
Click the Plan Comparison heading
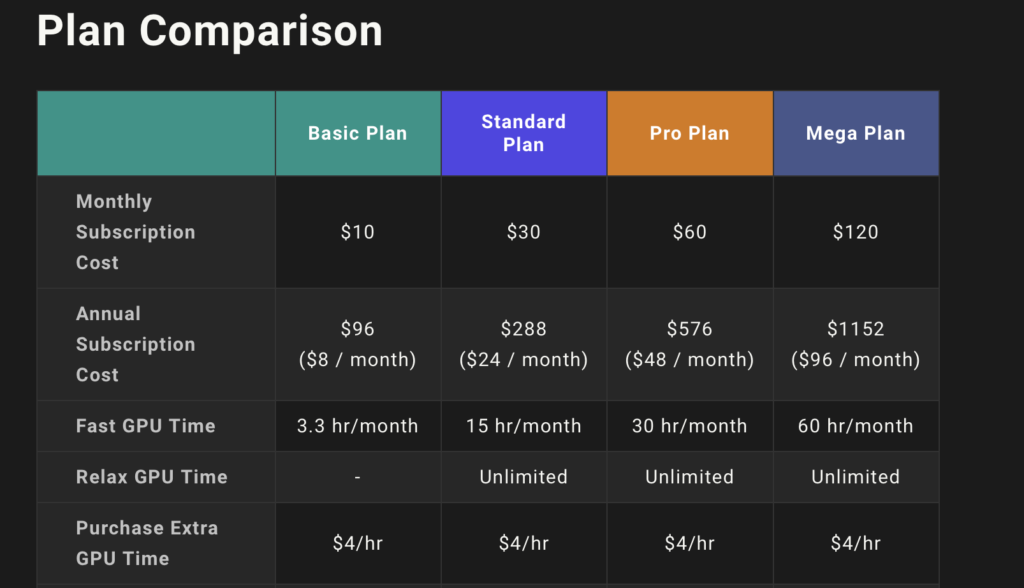point(210,31)
